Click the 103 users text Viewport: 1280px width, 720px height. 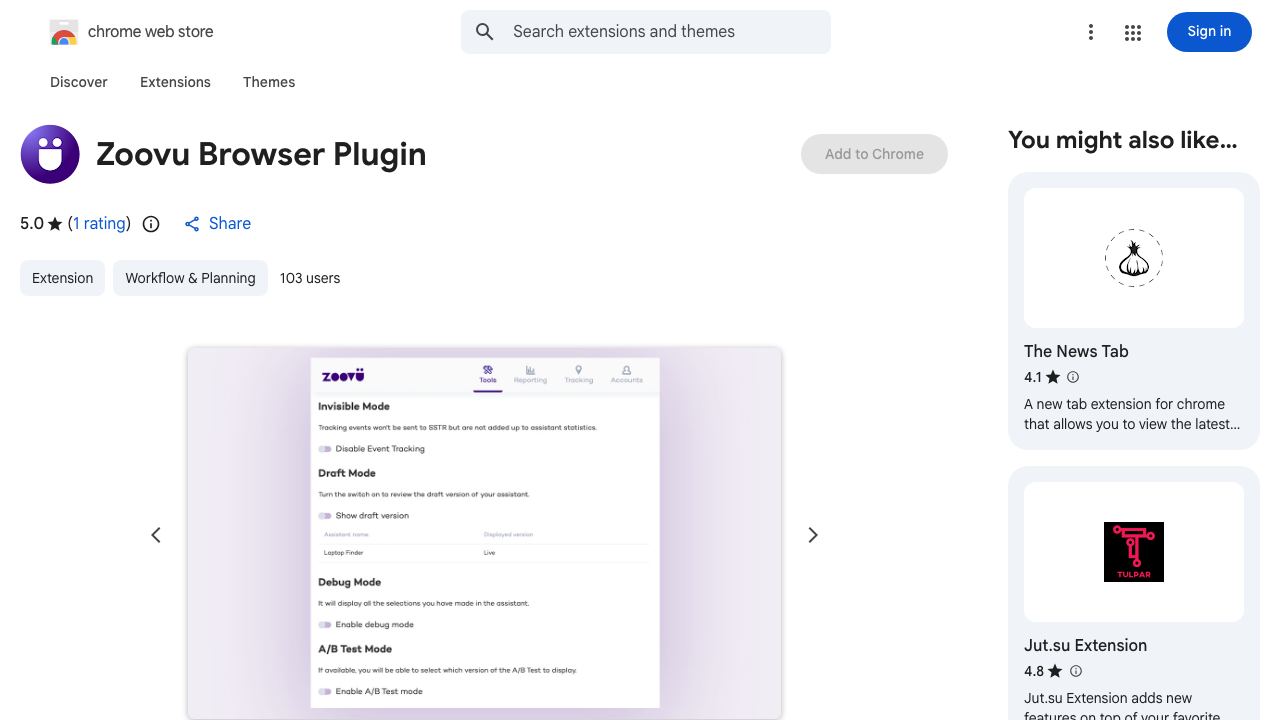coord(310,278)
